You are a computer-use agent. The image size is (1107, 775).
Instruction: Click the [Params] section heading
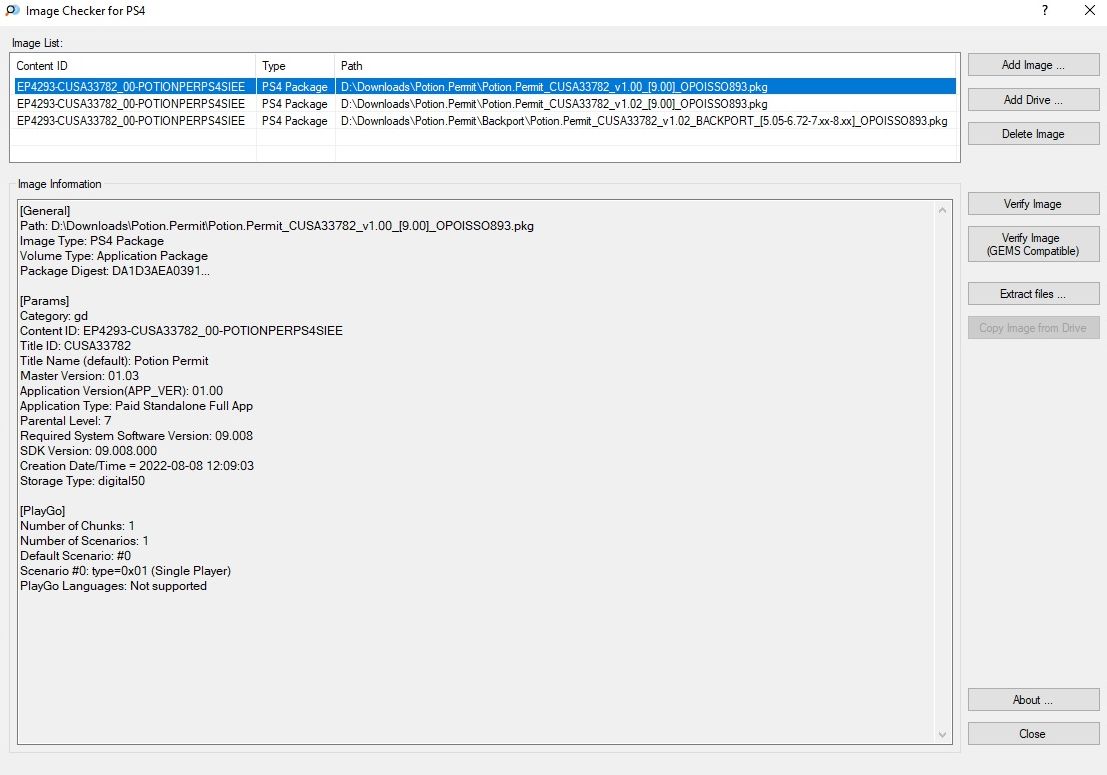point(44,301)
